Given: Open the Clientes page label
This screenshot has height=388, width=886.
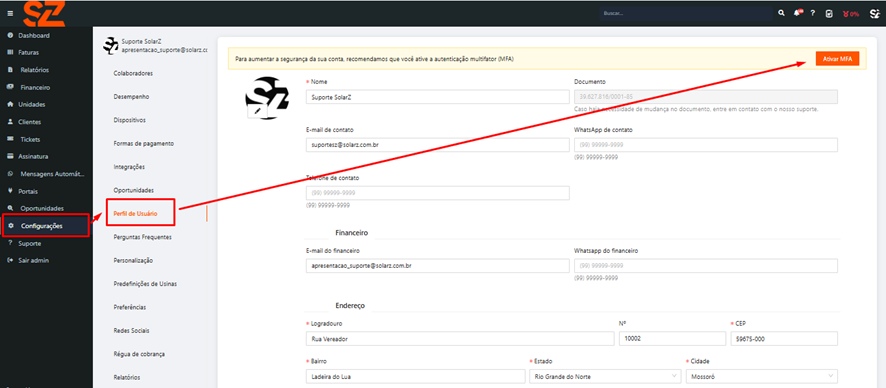Looking at the screenshot, I should [x=29, y=122].
